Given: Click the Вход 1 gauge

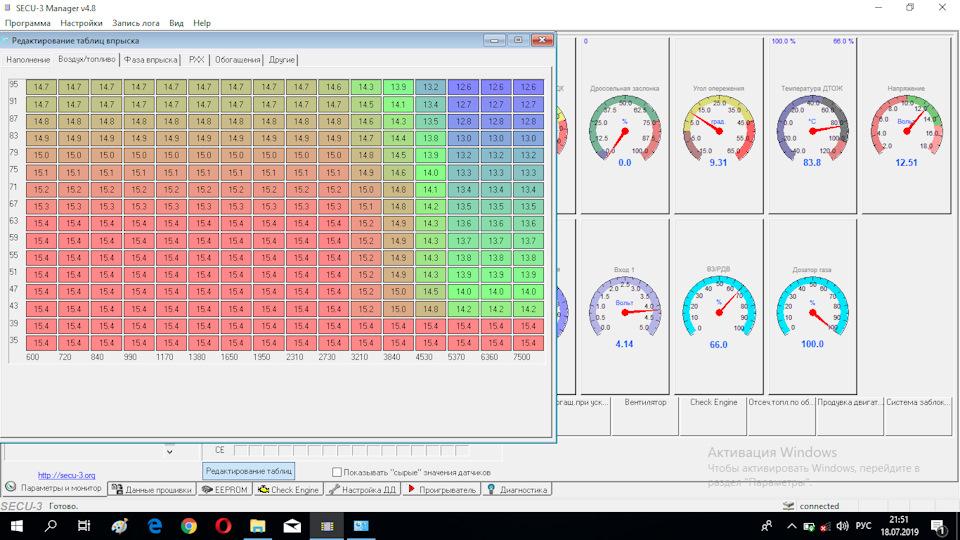Looking at the screenshot, I should point(624,307).
